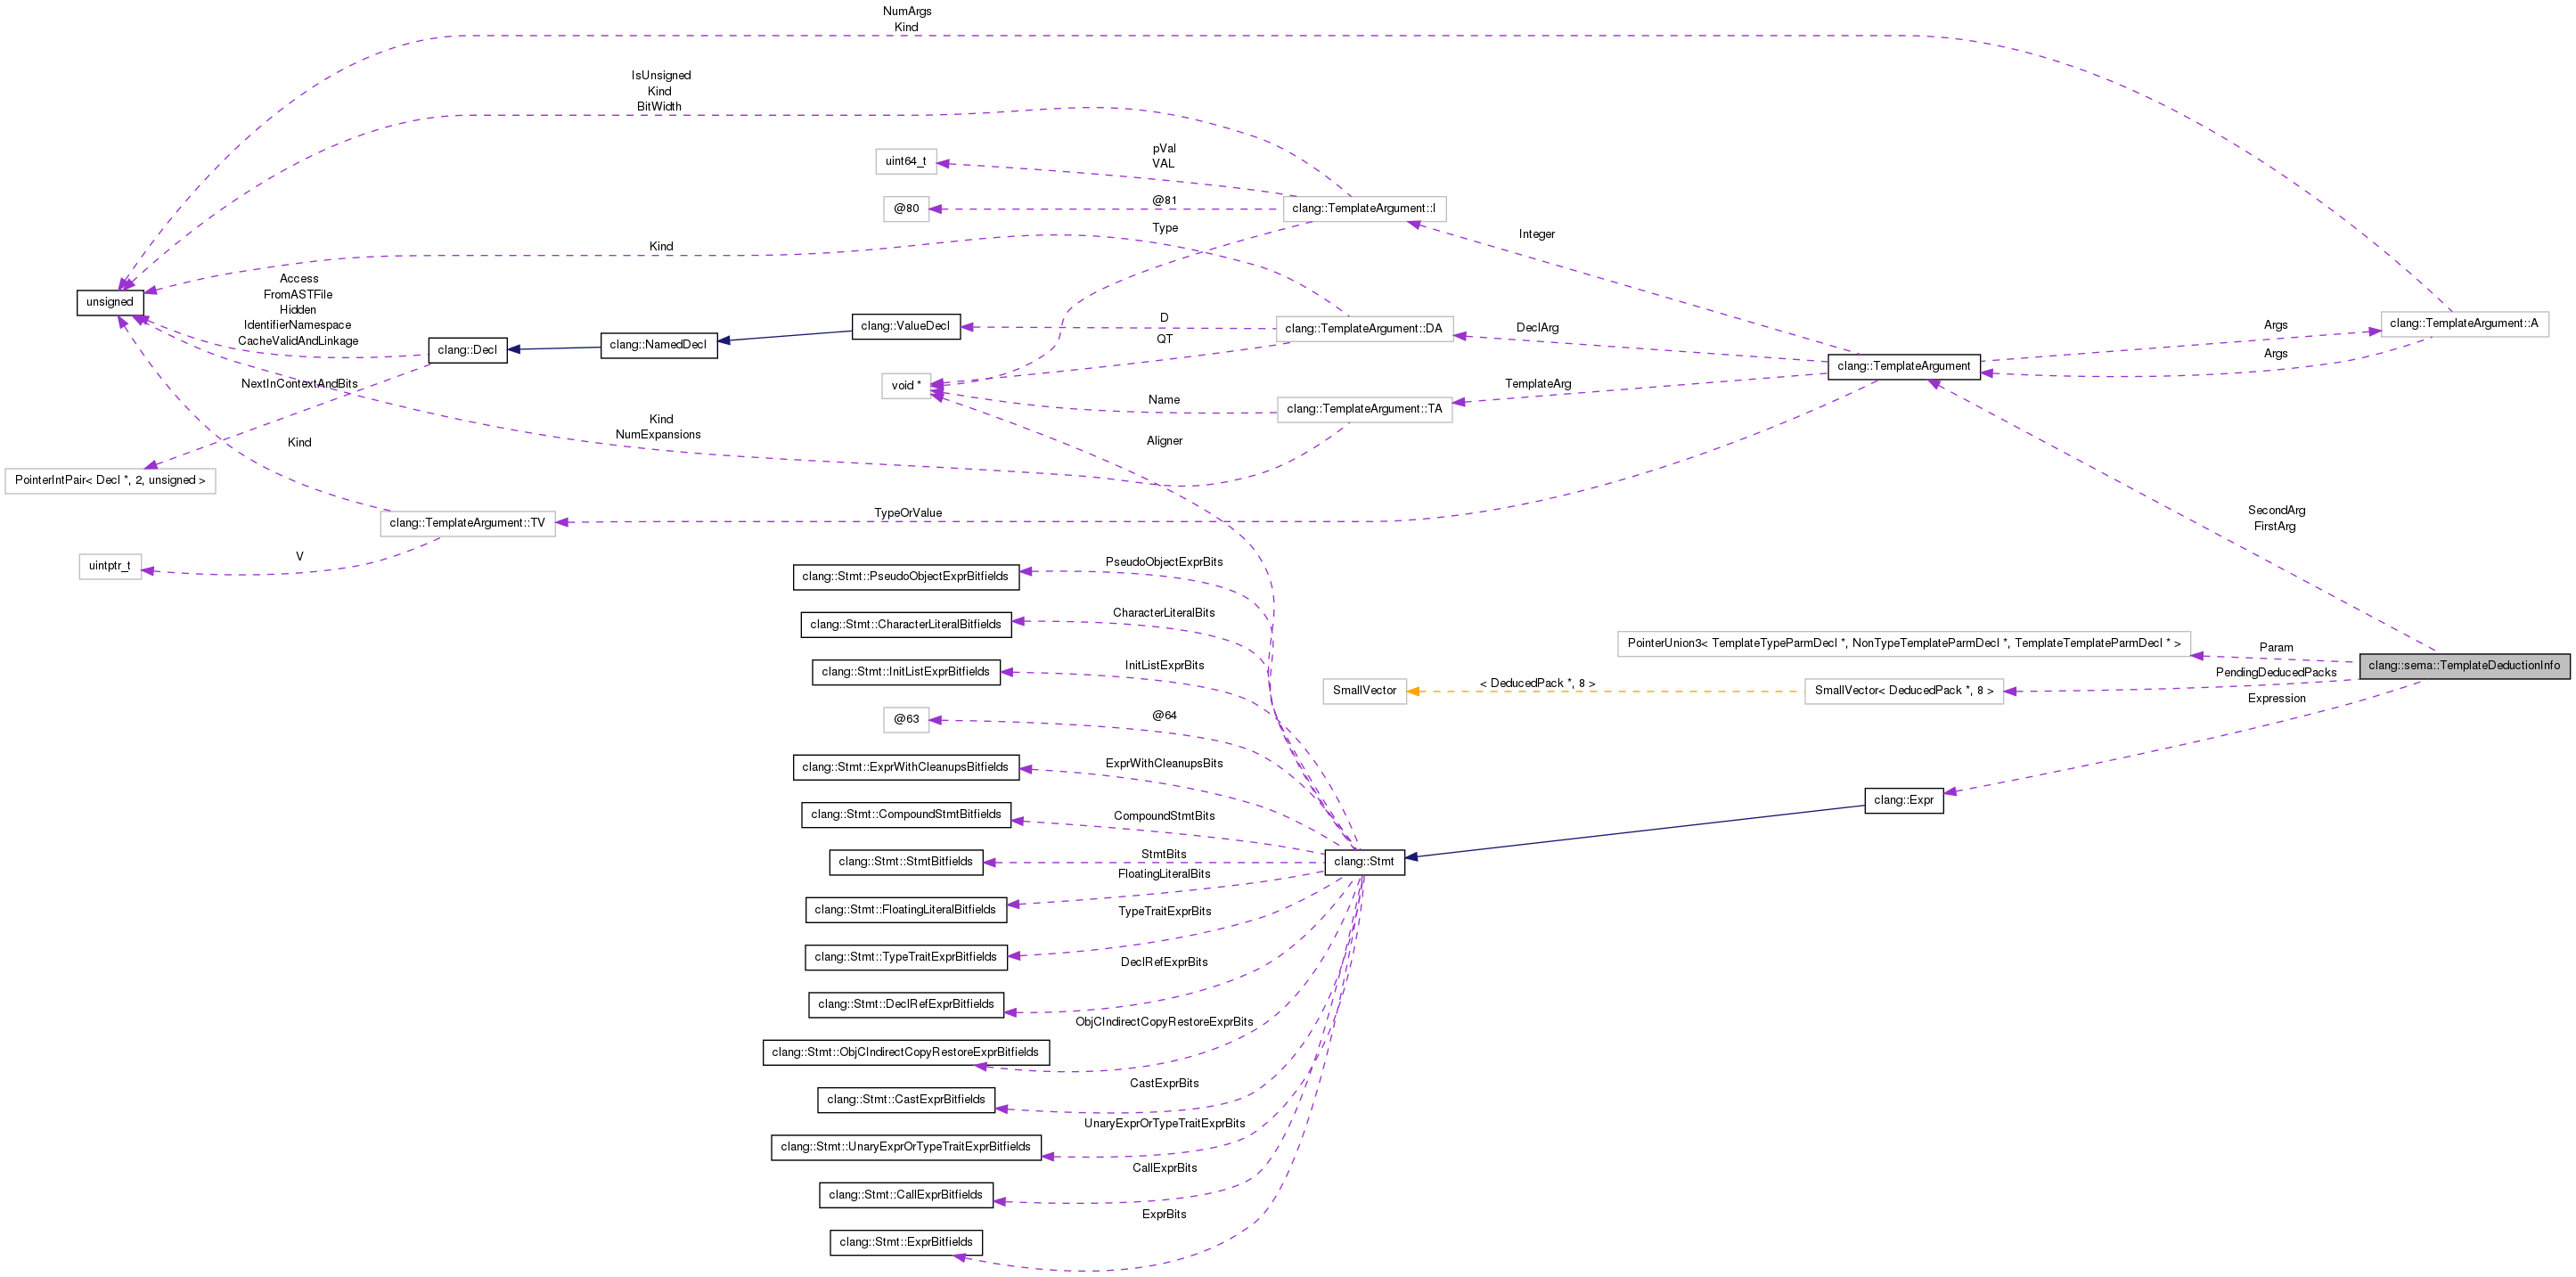This screenshot has height=1277, width=2576.
Task: Click the clang::NamedDecl node
Action: pyautogui.click(x=658, y=345)
